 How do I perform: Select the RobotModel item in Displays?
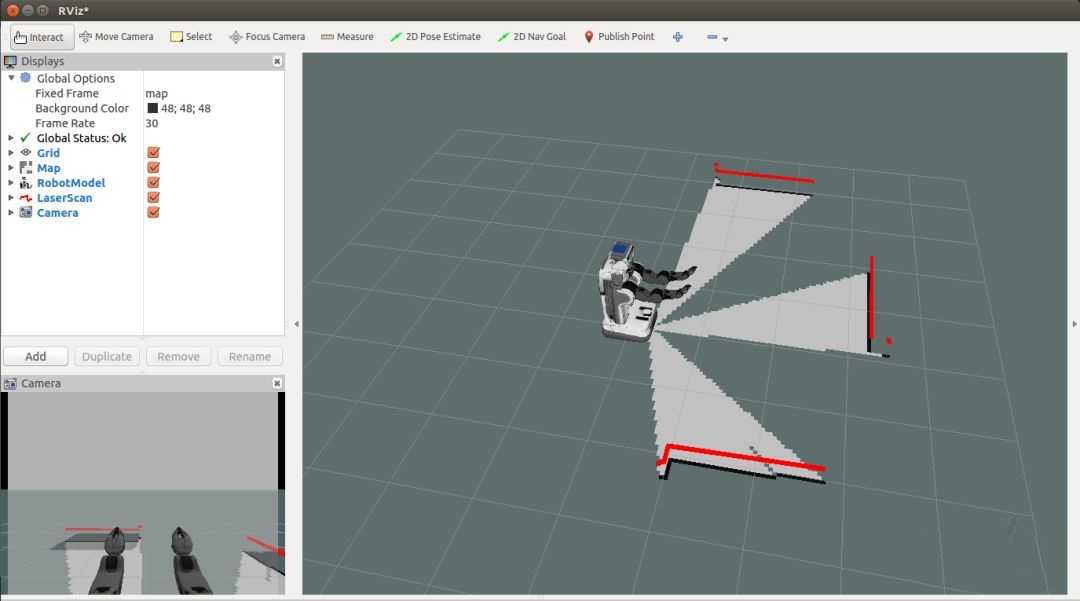pyautogui.click(x=71, y=183)
